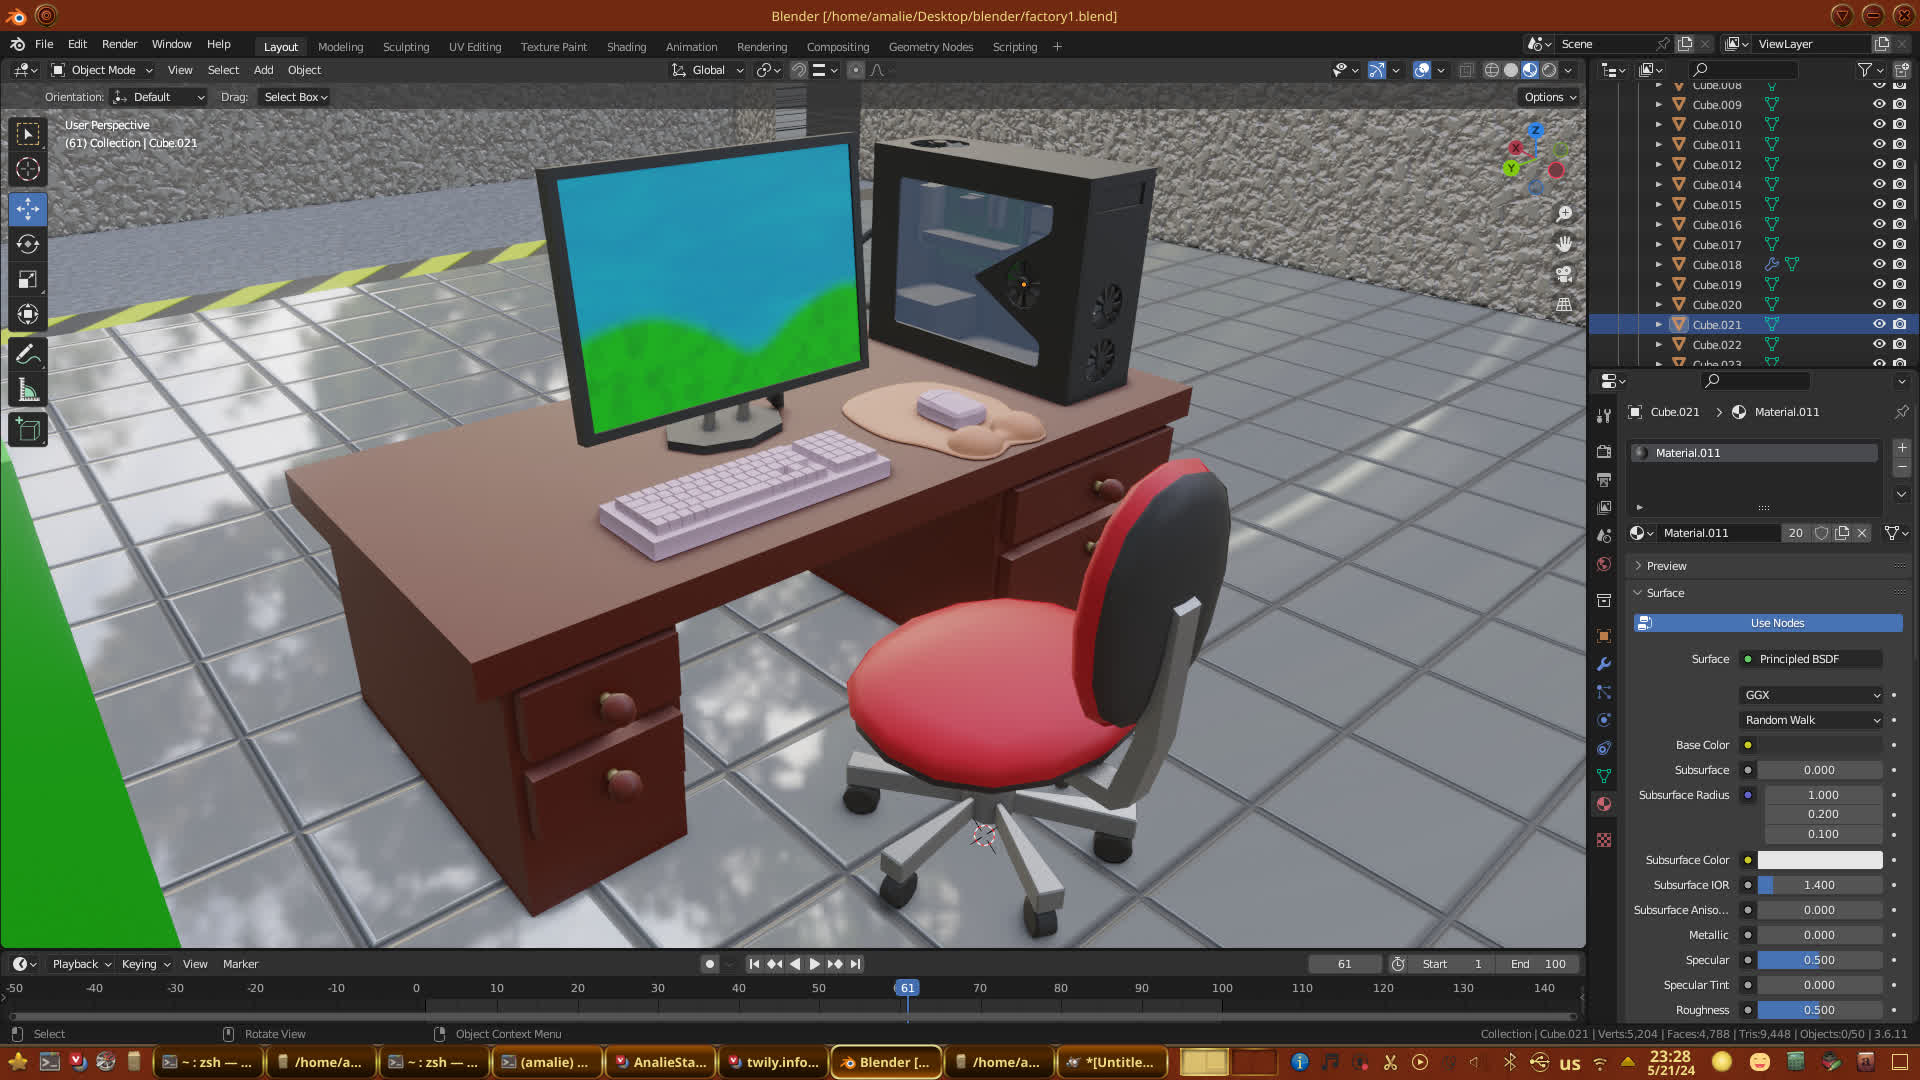1920x1080 pixels.
Task: Select the Scale tool
Action: pyautogui.click(x=28, y=280)
